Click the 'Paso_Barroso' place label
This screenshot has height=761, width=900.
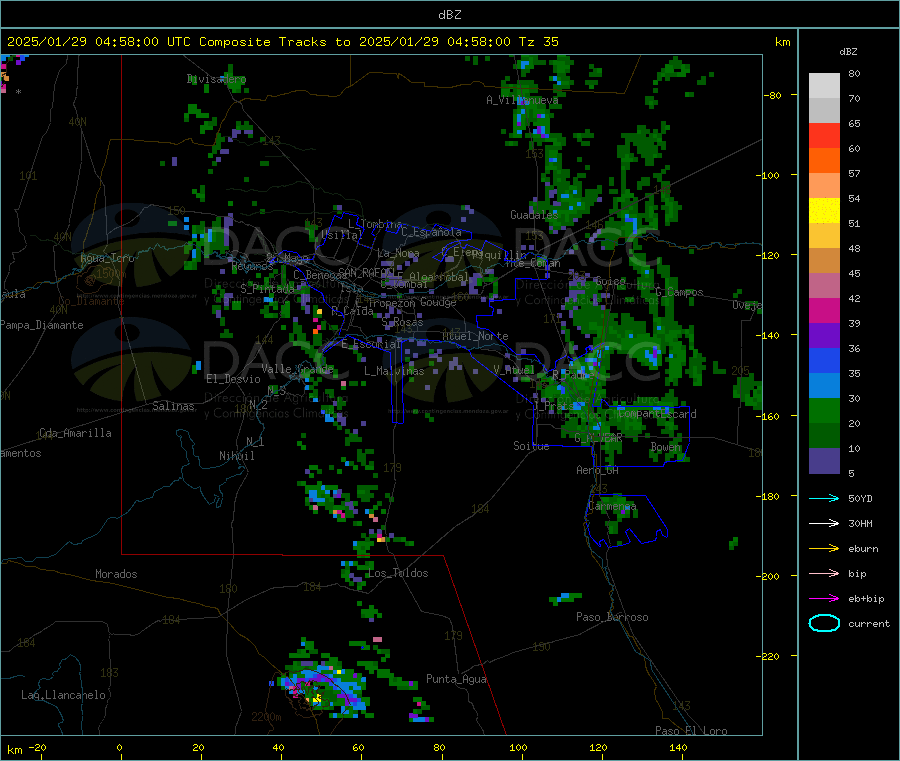[612, 617]
